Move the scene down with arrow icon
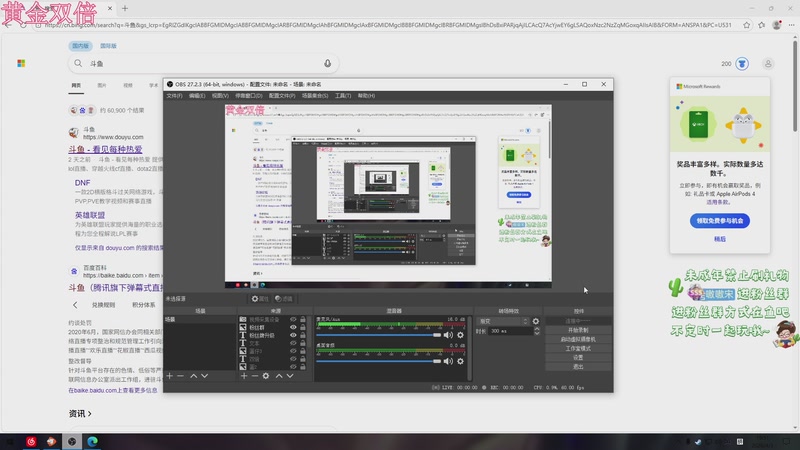The width and height of the screenshot is (800, 450). [205, 376]
